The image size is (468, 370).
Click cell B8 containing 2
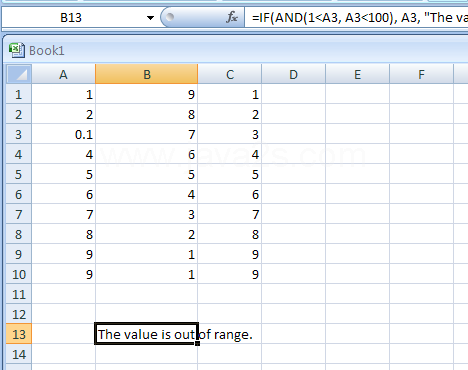coord(147,234)
